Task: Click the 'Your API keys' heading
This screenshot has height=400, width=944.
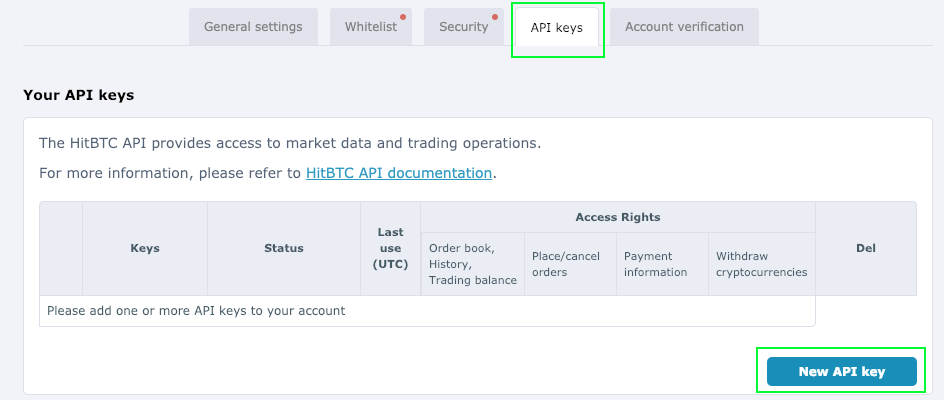Action: 78,95
